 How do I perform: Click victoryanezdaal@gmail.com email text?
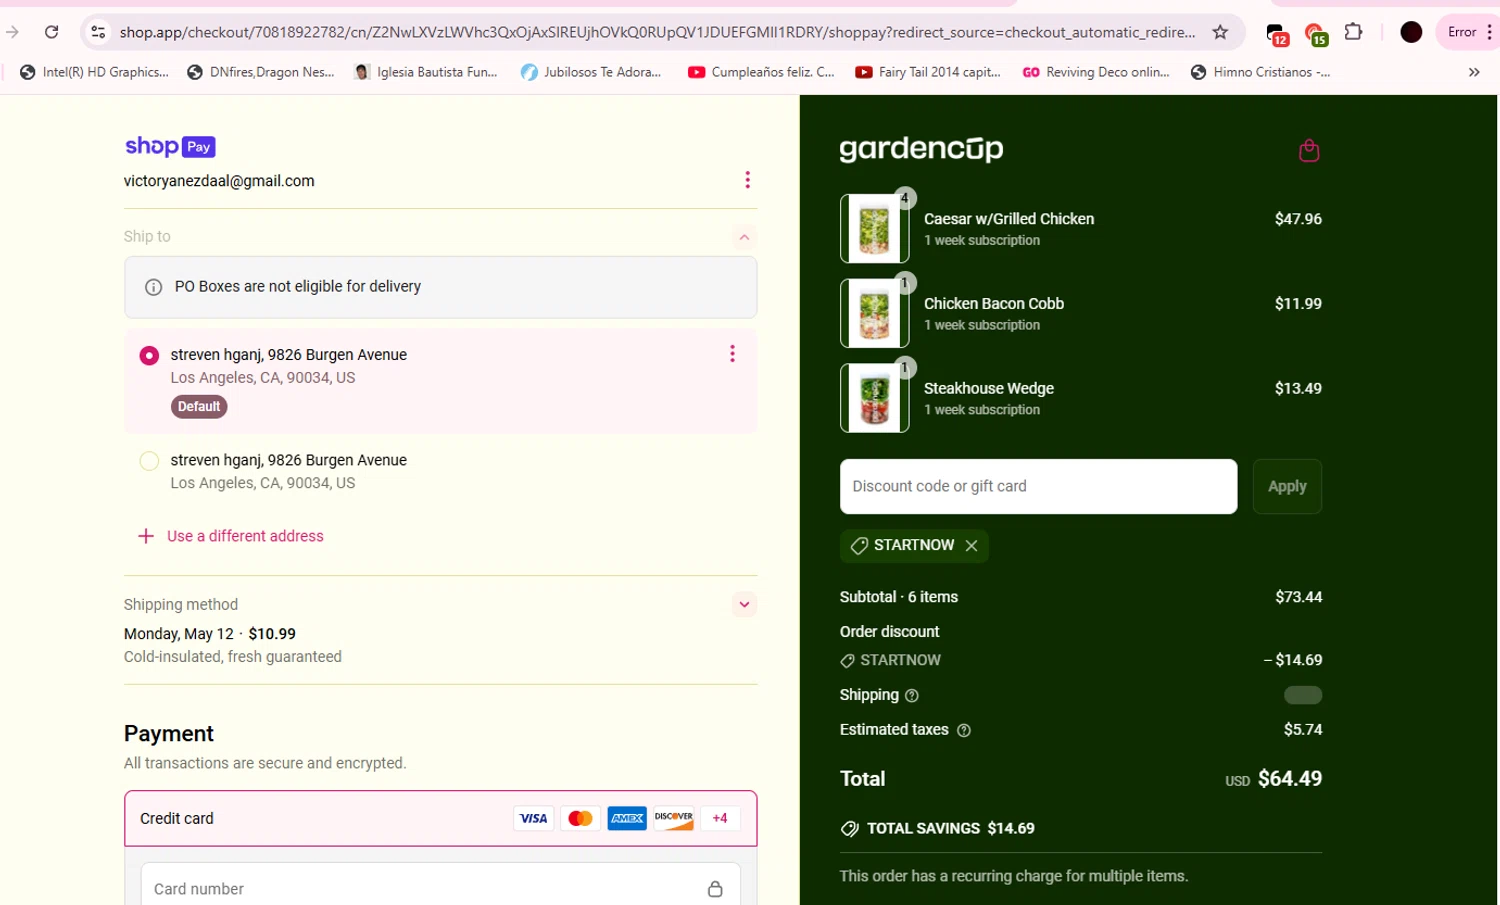click(219, 181)
